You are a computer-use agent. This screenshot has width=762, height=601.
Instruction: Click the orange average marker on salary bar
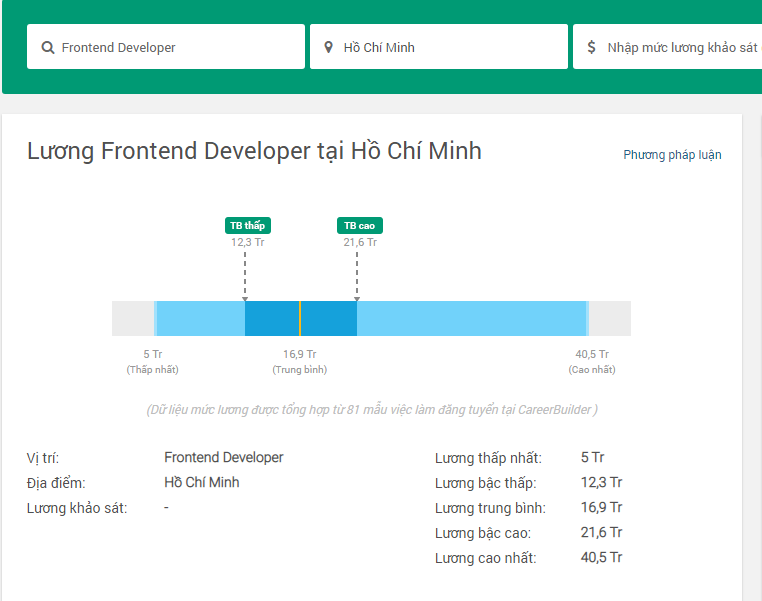click(300, 318)
